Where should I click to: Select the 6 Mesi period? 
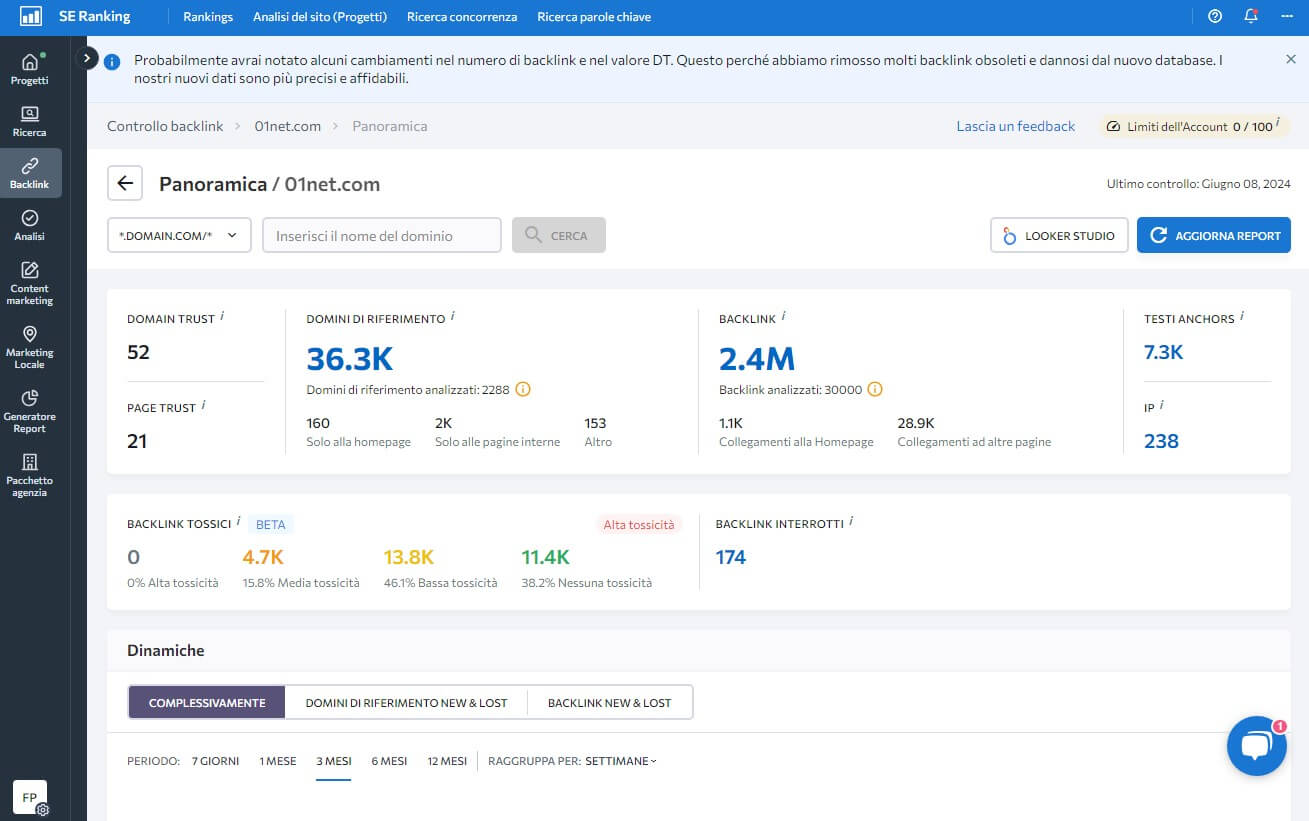pos(389,761)
